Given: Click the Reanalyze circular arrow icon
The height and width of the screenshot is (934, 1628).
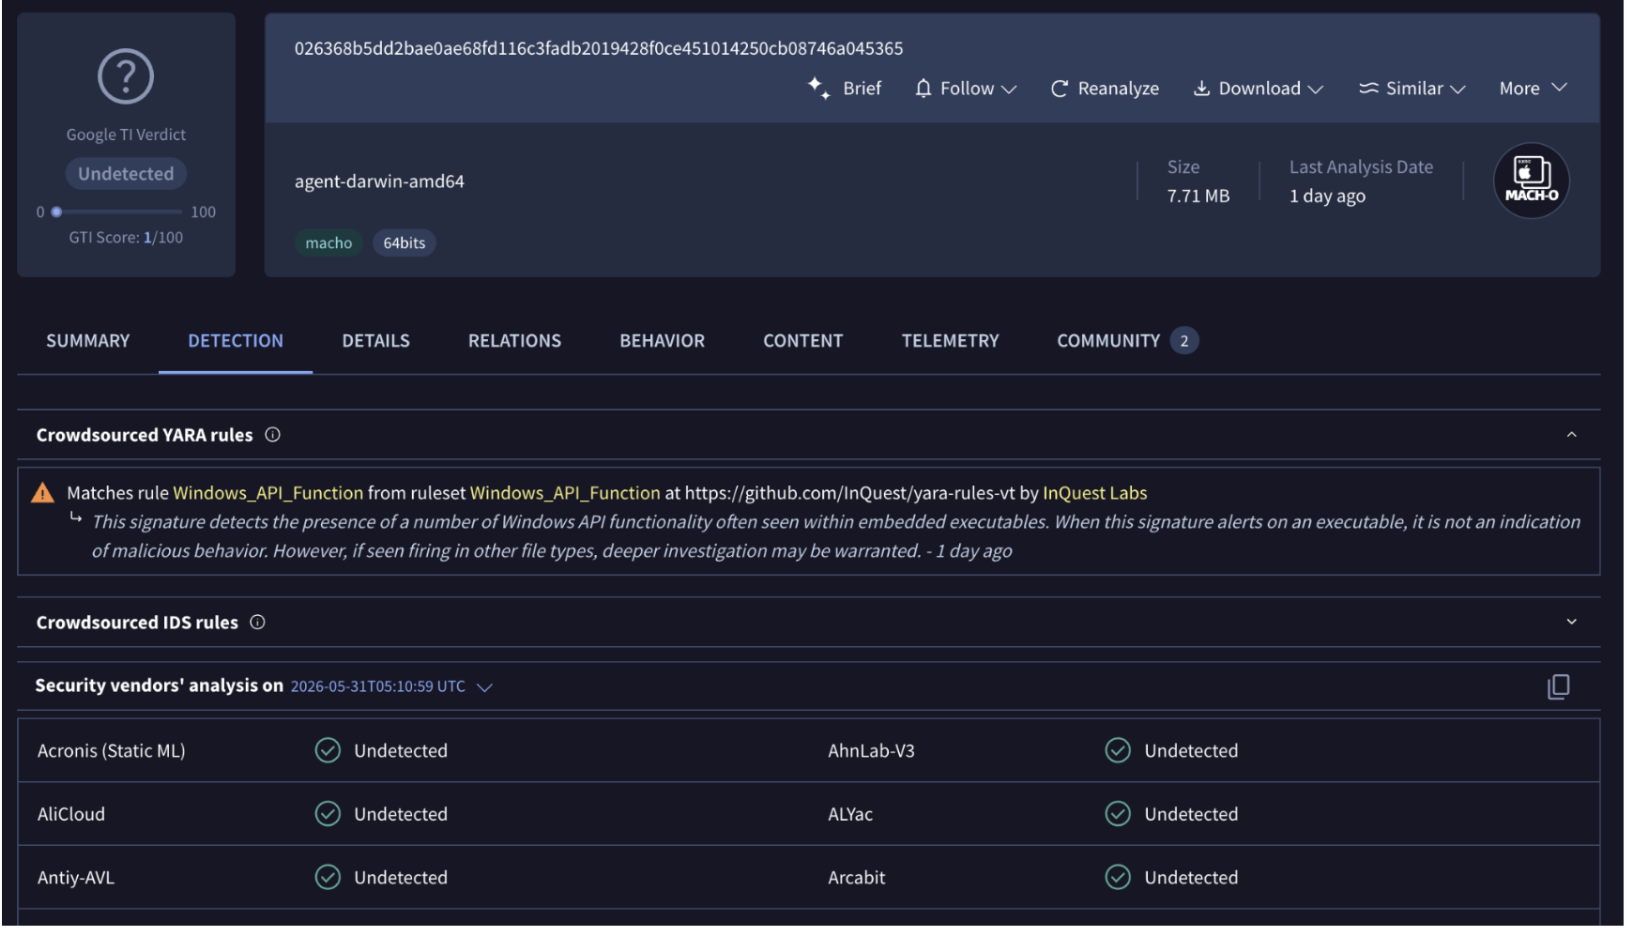Looking at the screenshot, I should 1060,89.
